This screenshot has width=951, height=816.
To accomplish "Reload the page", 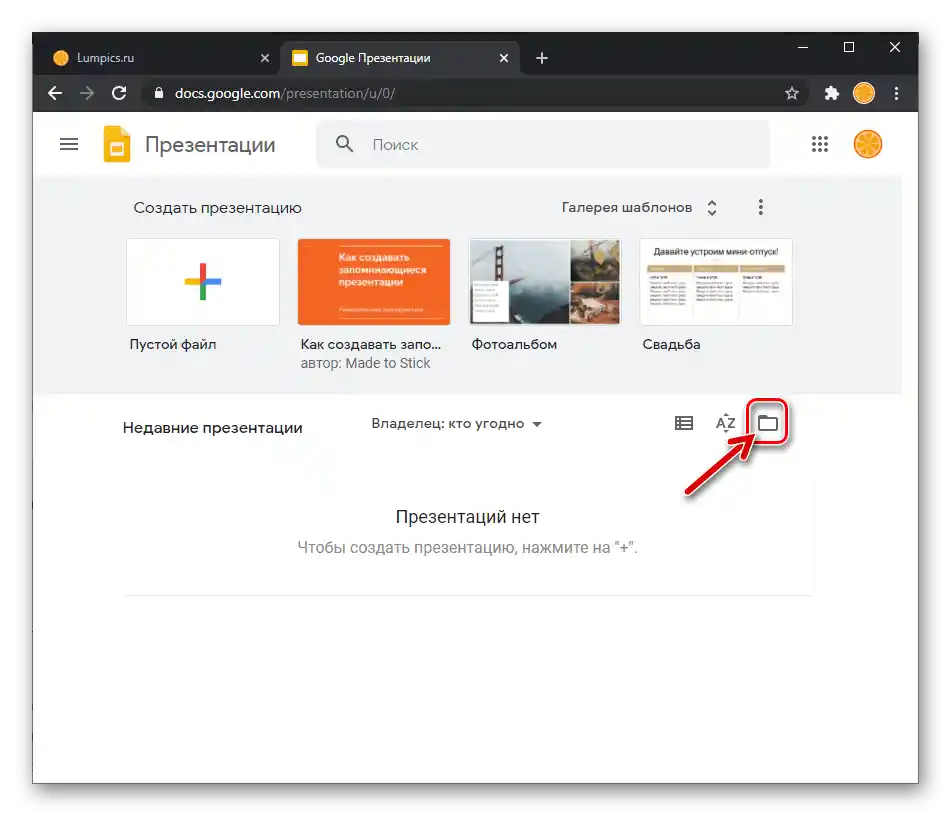I will [x=119, y=93].
